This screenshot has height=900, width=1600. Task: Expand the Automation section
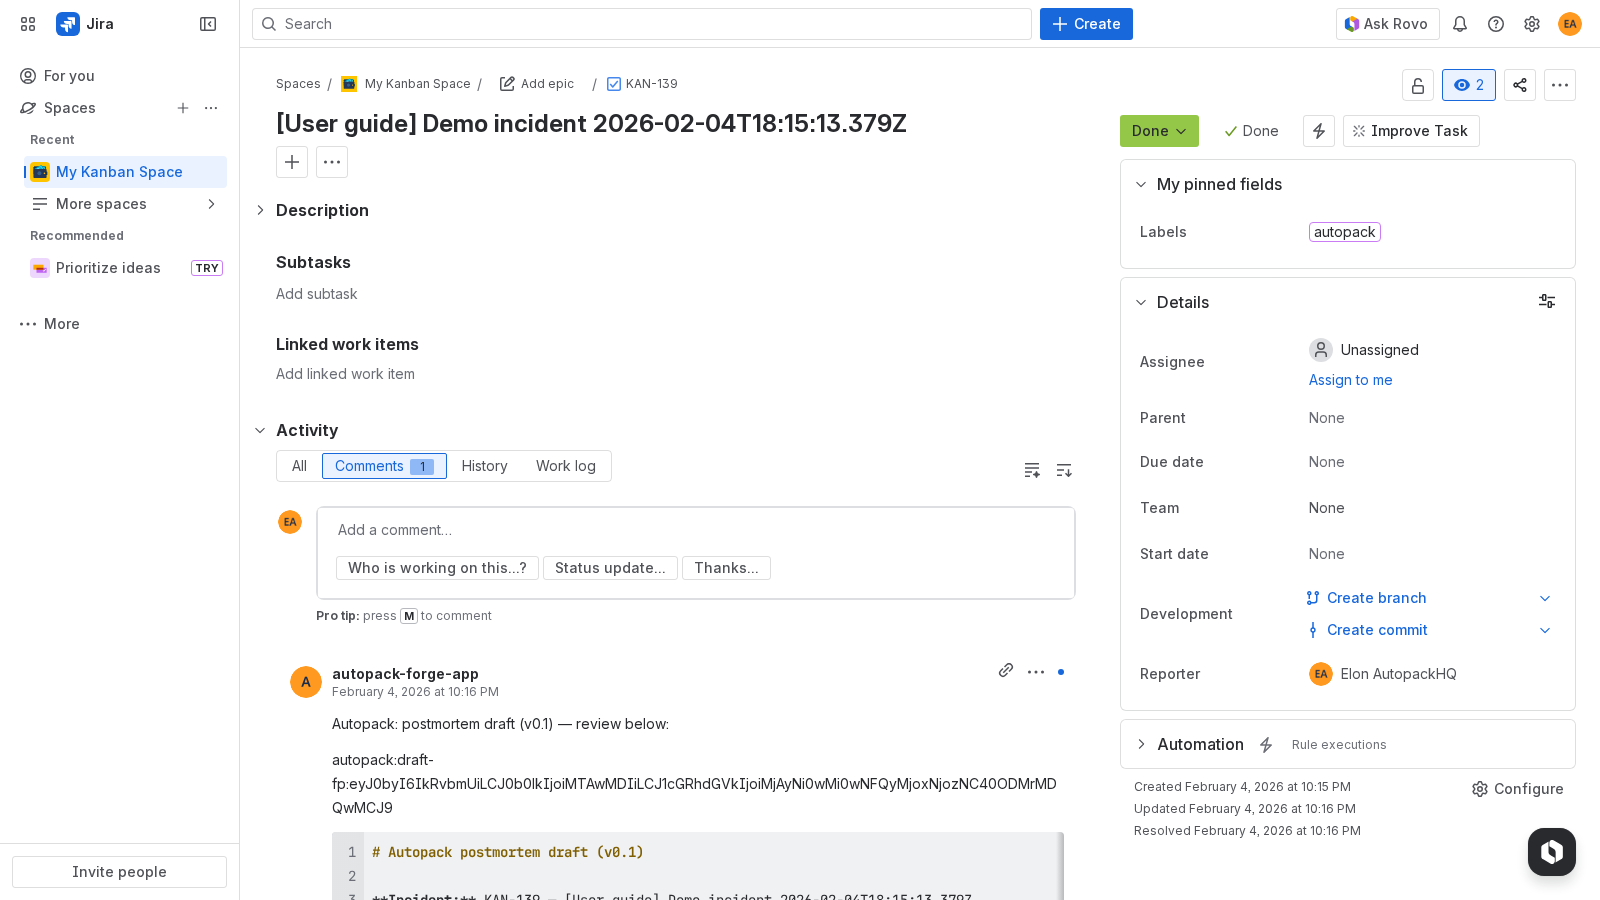coord(1141,744)
